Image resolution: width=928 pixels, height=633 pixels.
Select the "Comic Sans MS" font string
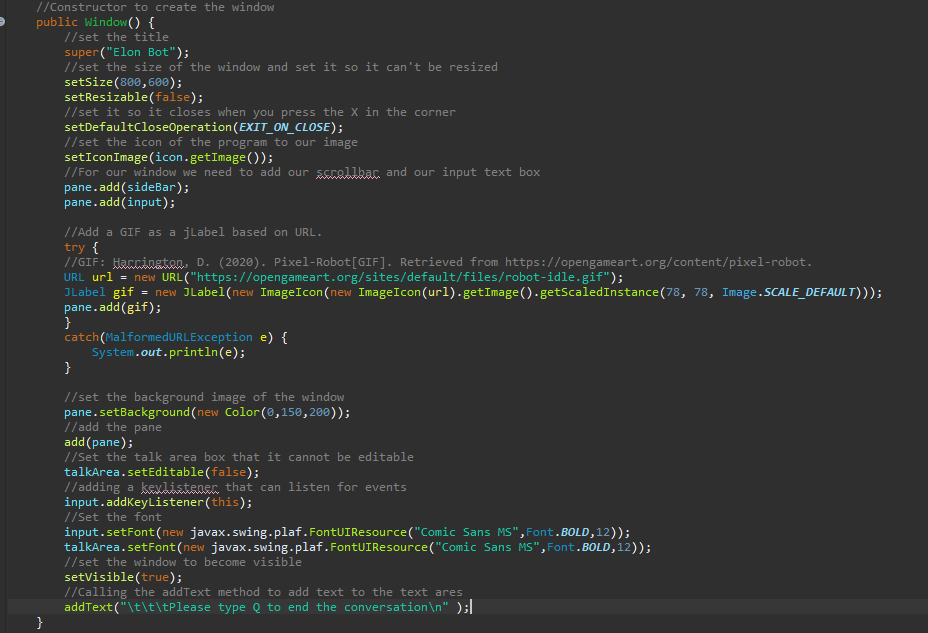click(x=464, y=531)
